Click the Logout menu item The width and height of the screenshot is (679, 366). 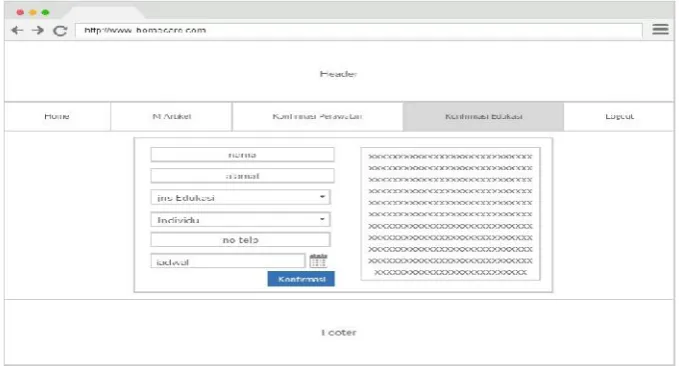(x=619, y=117)
